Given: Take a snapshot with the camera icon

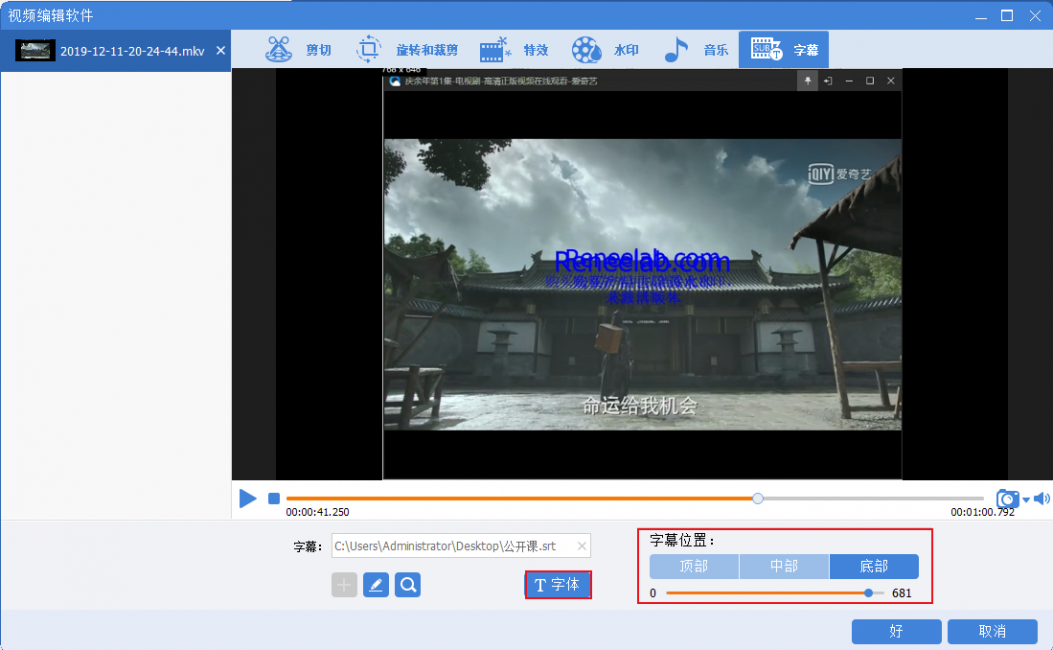Looking at the screenshot, I should 1007,498.
